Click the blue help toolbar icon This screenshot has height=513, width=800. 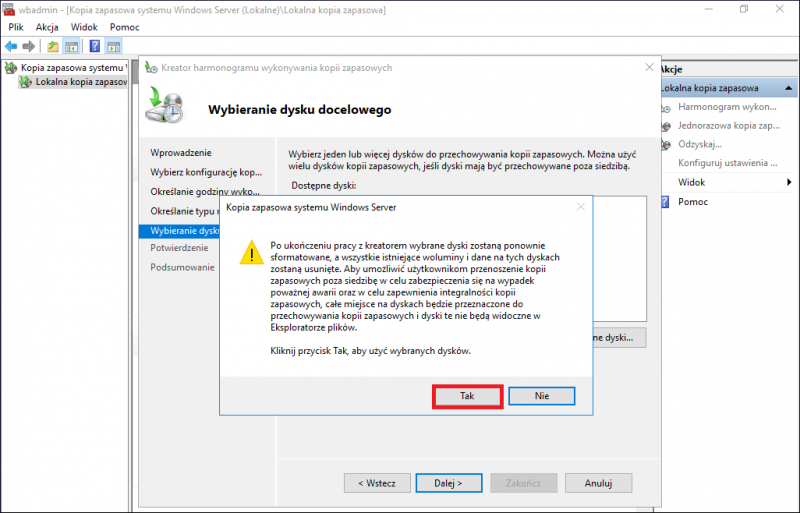tap(94, 46)
